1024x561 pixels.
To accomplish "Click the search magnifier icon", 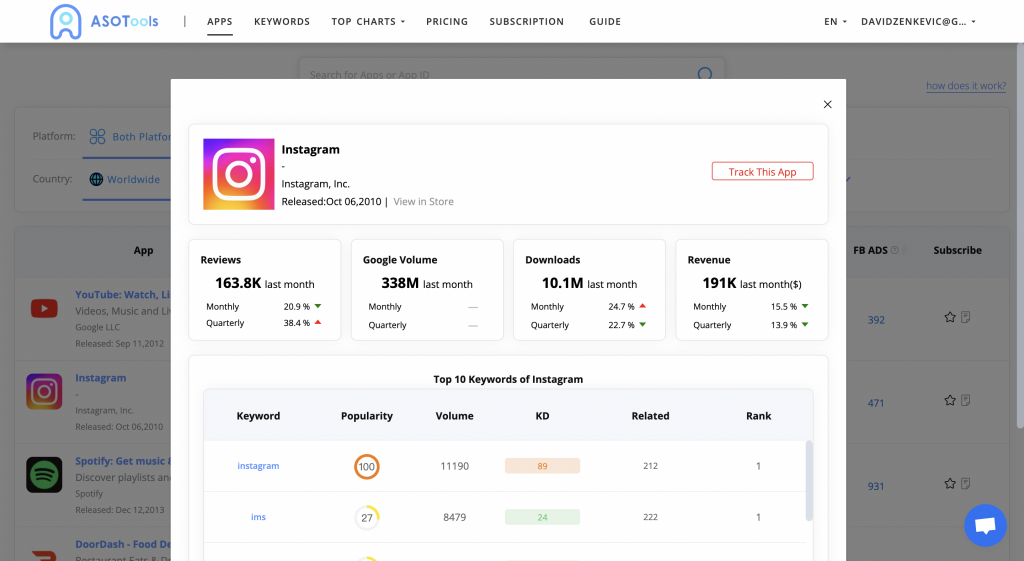I will coord(705,74).
